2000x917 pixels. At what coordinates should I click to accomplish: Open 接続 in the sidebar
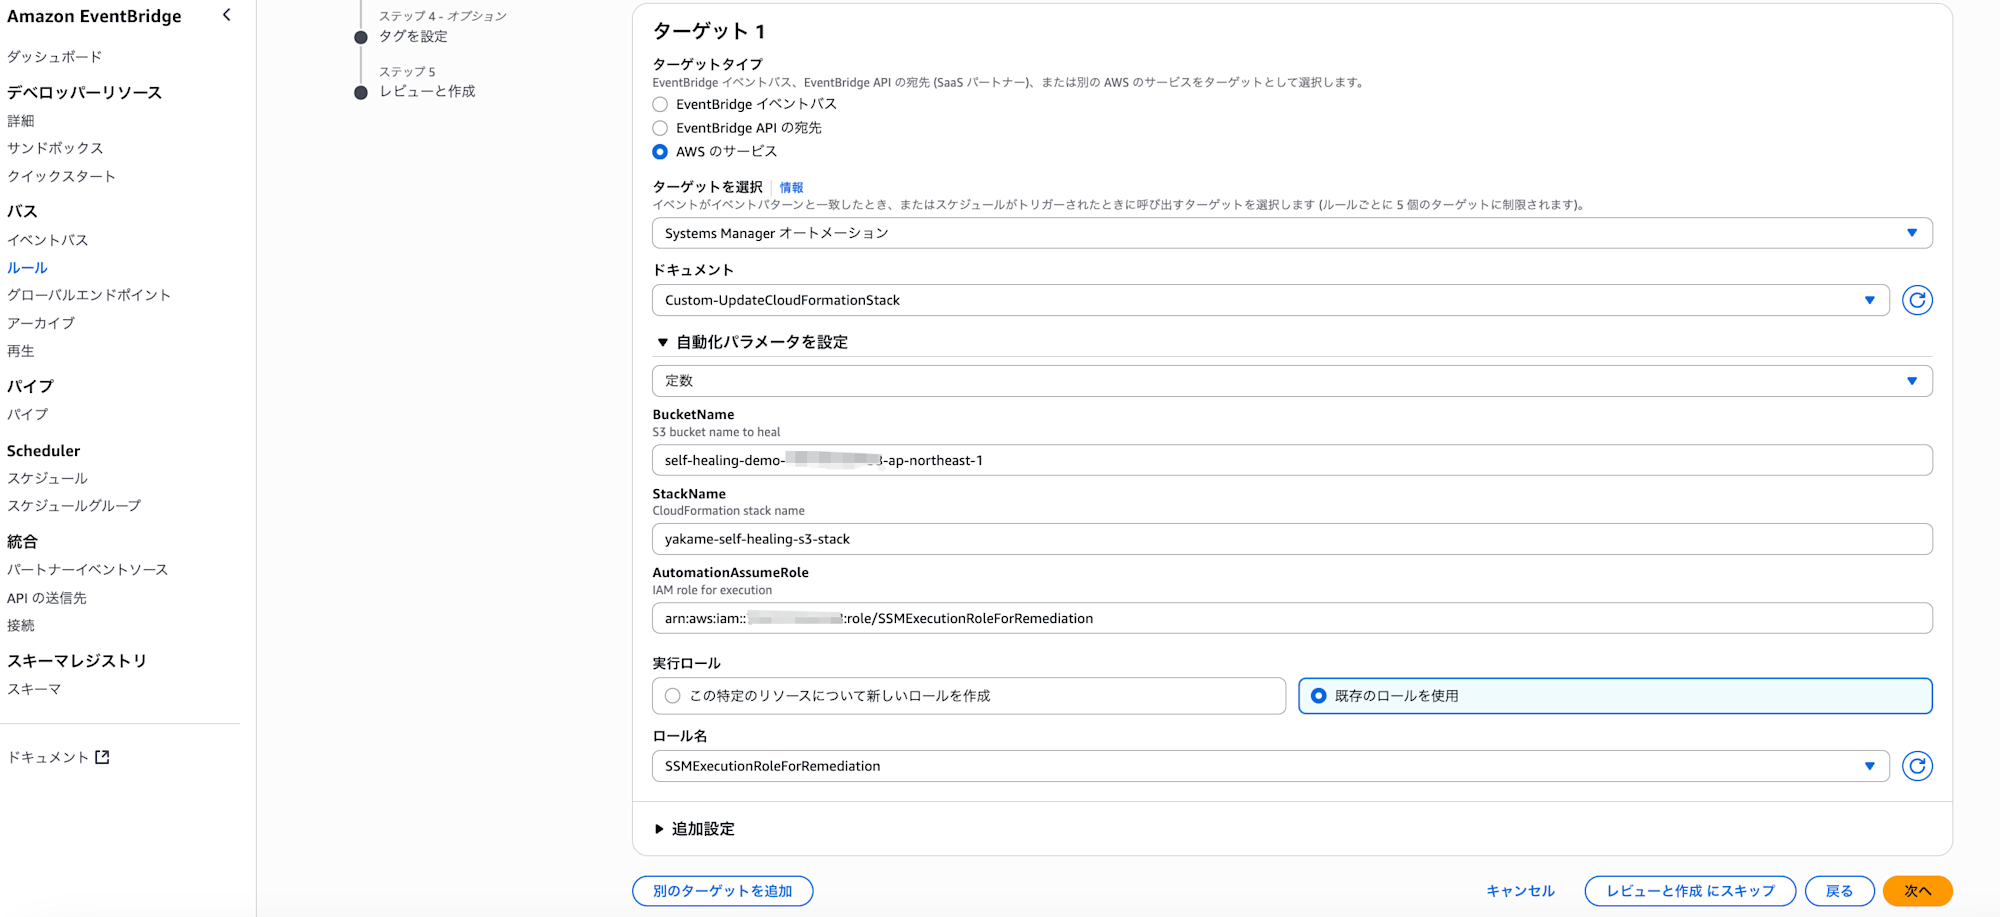pyautogui.click(x=21, y=625)
